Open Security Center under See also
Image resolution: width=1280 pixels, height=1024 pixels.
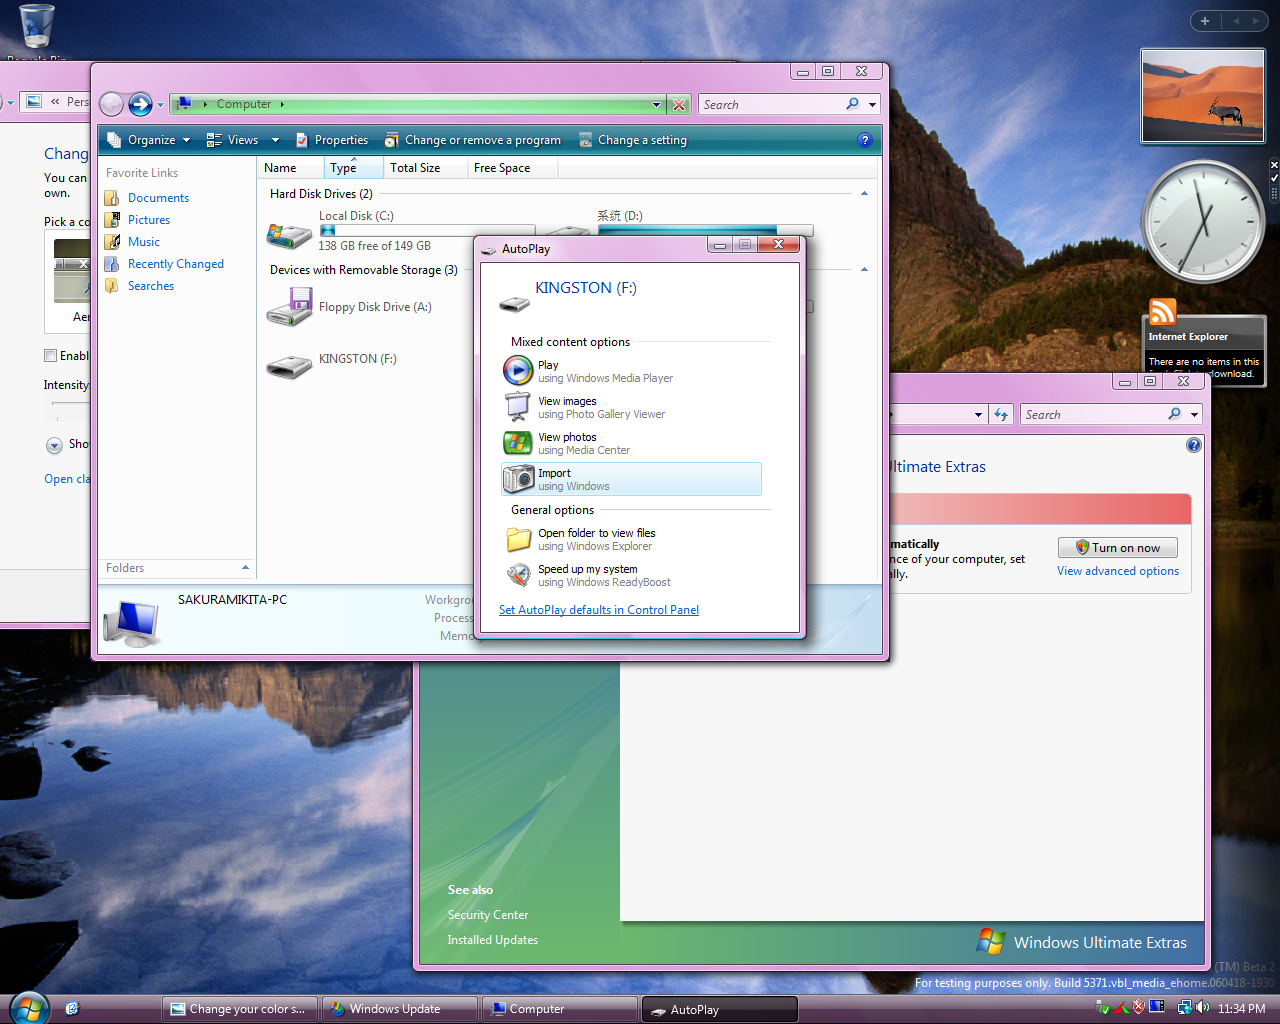click(488, 915)
